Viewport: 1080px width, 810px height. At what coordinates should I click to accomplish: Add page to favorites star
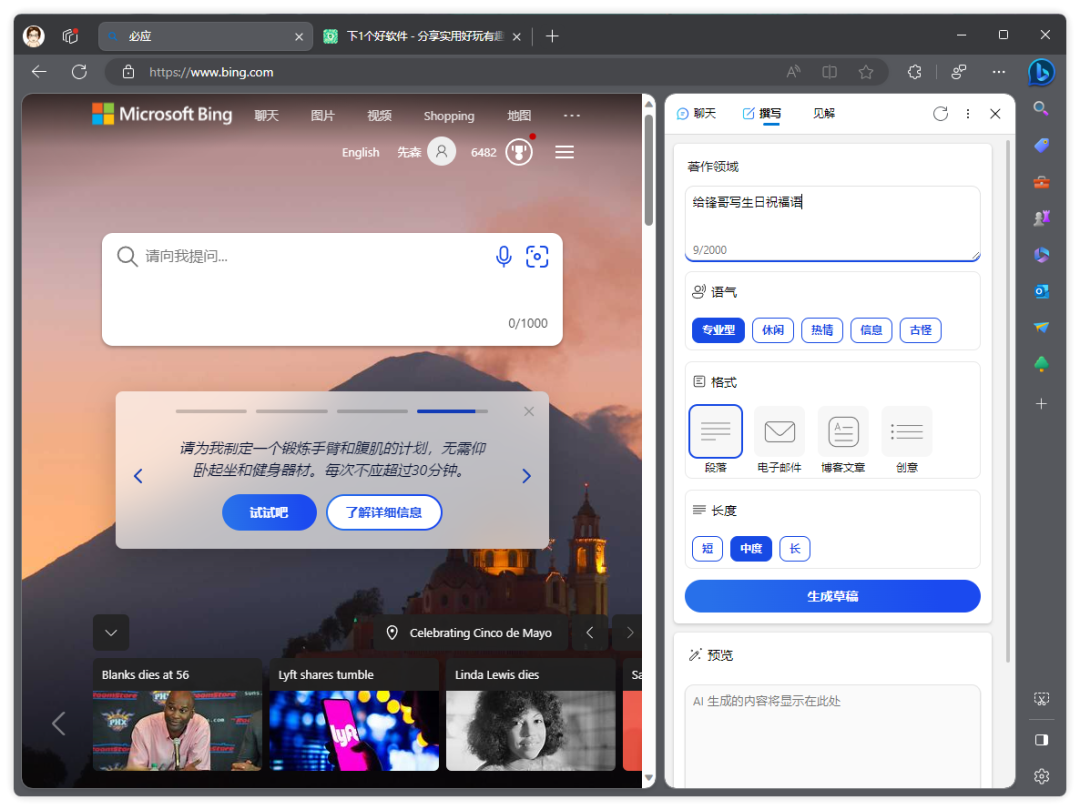click(866, 72)
